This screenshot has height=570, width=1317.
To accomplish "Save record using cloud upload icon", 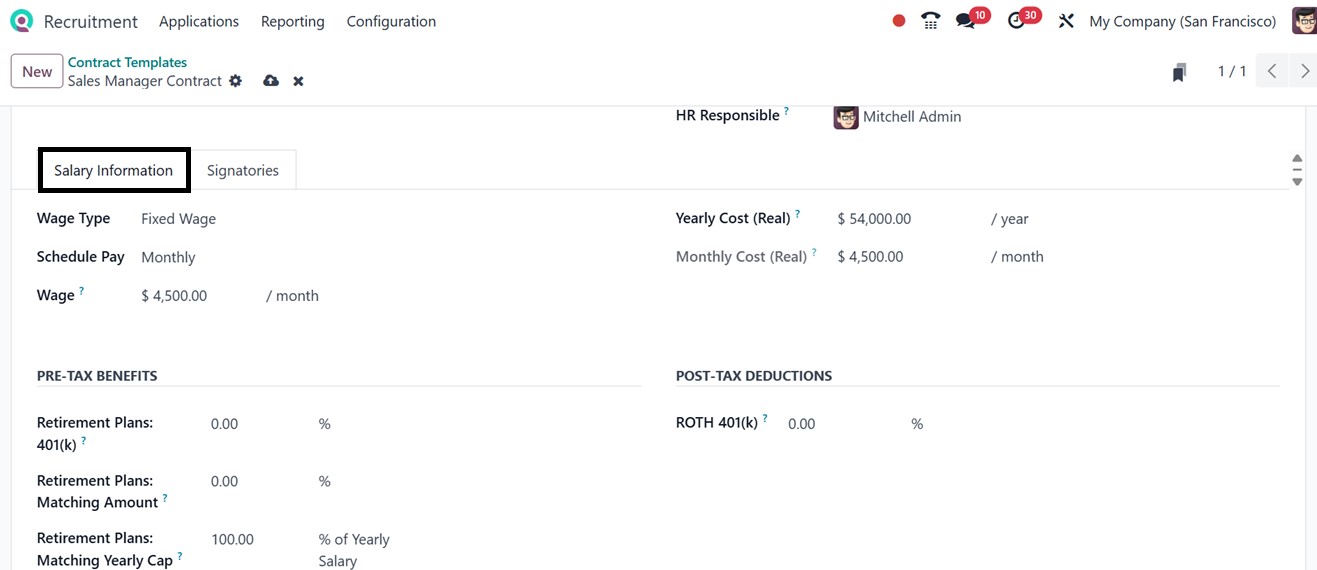I will point(271,81).
